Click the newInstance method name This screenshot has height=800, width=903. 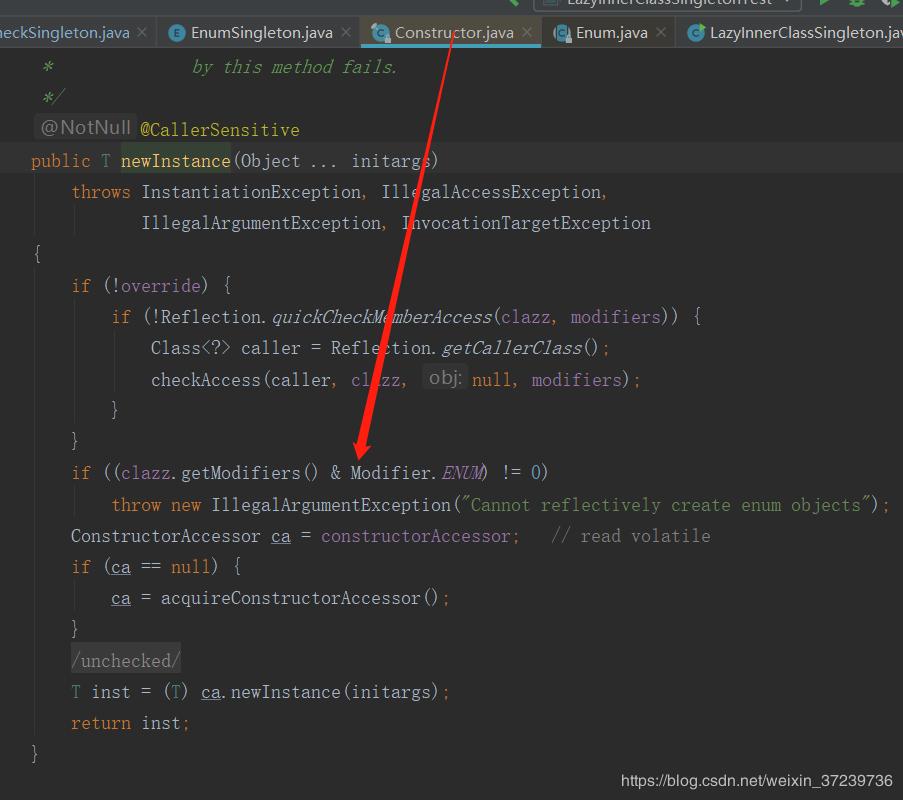click(176, 161)
